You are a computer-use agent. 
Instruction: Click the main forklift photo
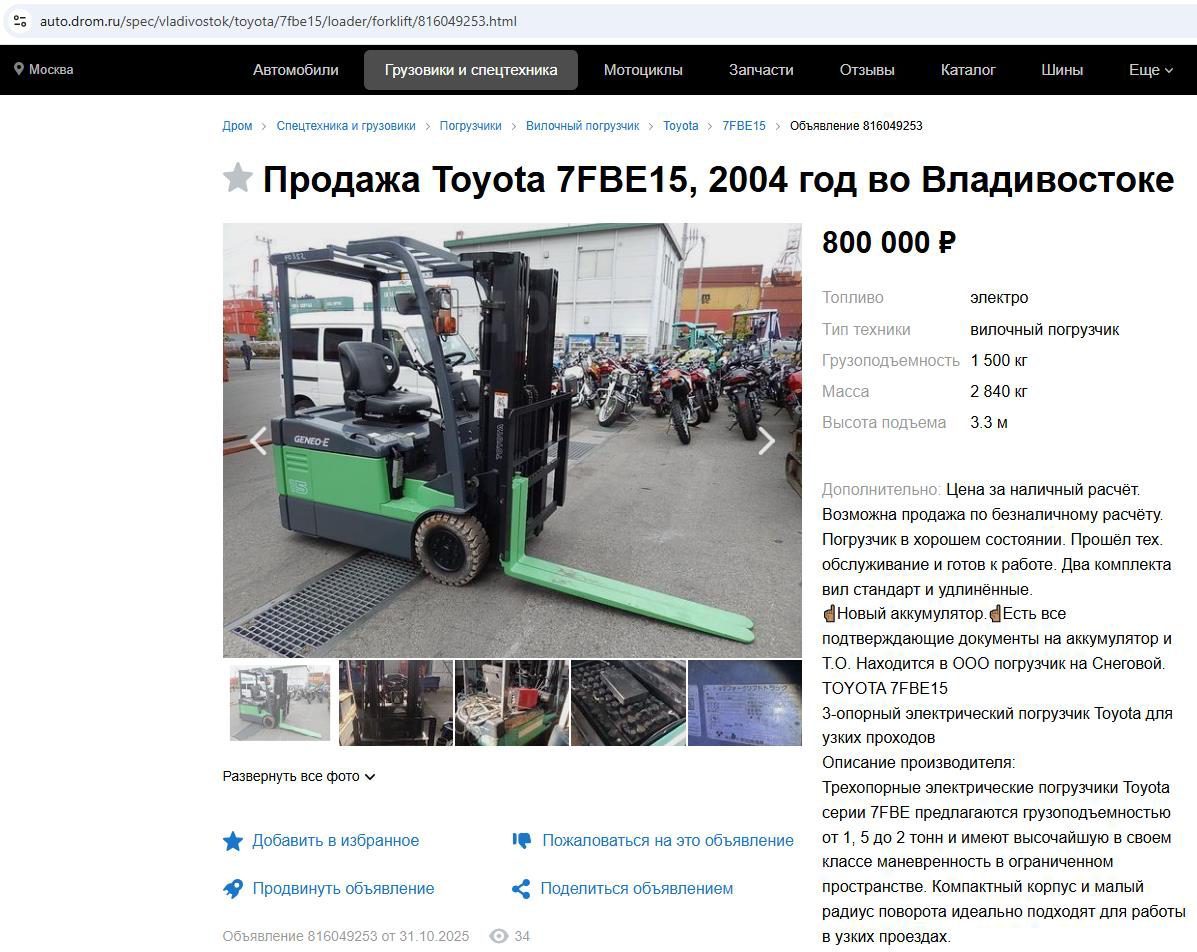[512, 441]
